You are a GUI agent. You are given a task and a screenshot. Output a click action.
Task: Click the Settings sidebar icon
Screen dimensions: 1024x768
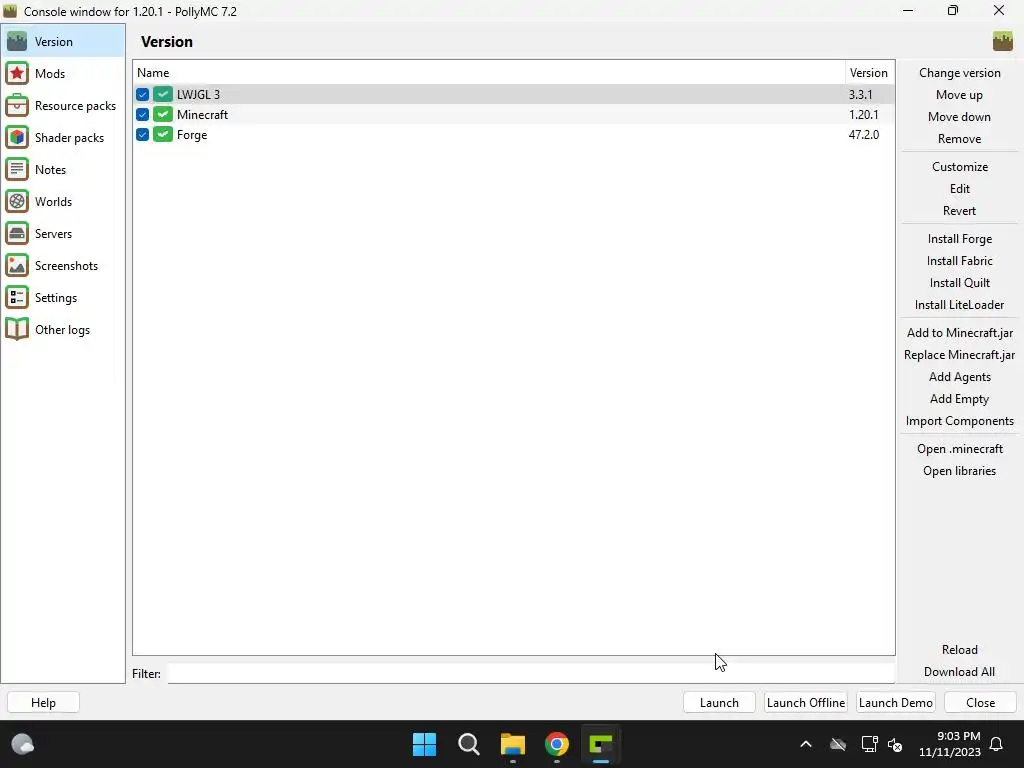[x=17, y=297]
